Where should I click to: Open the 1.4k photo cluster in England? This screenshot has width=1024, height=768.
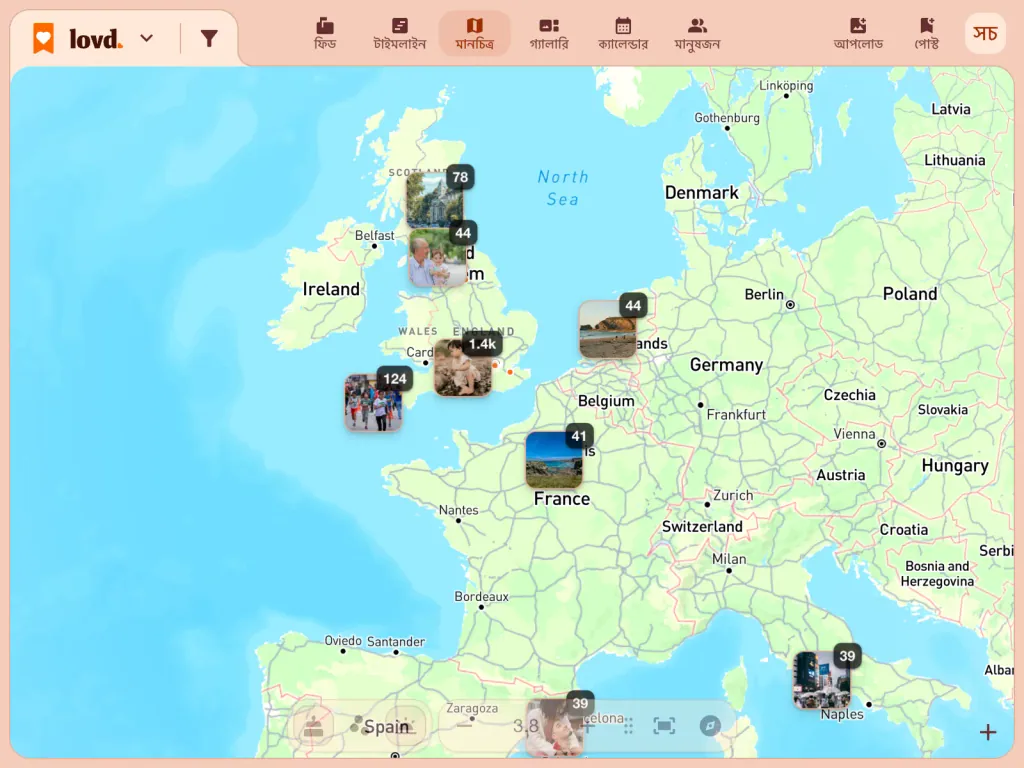click(463, 367)
